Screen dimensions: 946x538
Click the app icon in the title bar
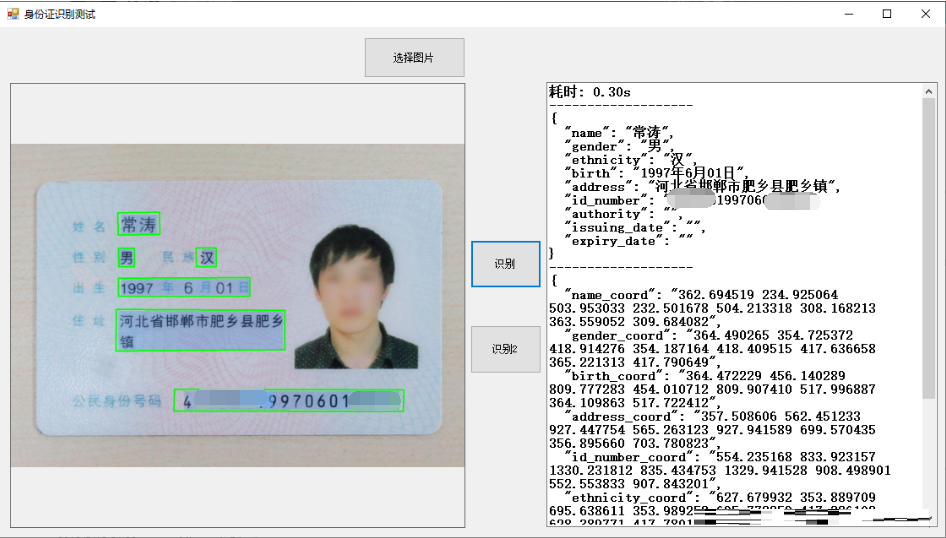tap(13, 14)
